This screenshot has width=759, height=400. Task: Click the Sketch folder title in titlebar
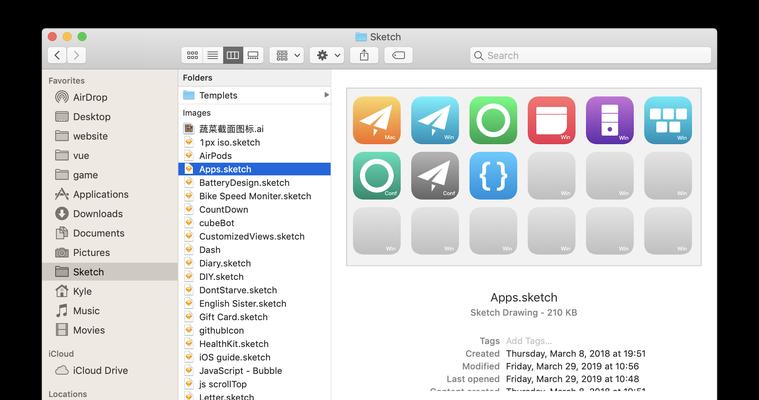click(378, 37)
